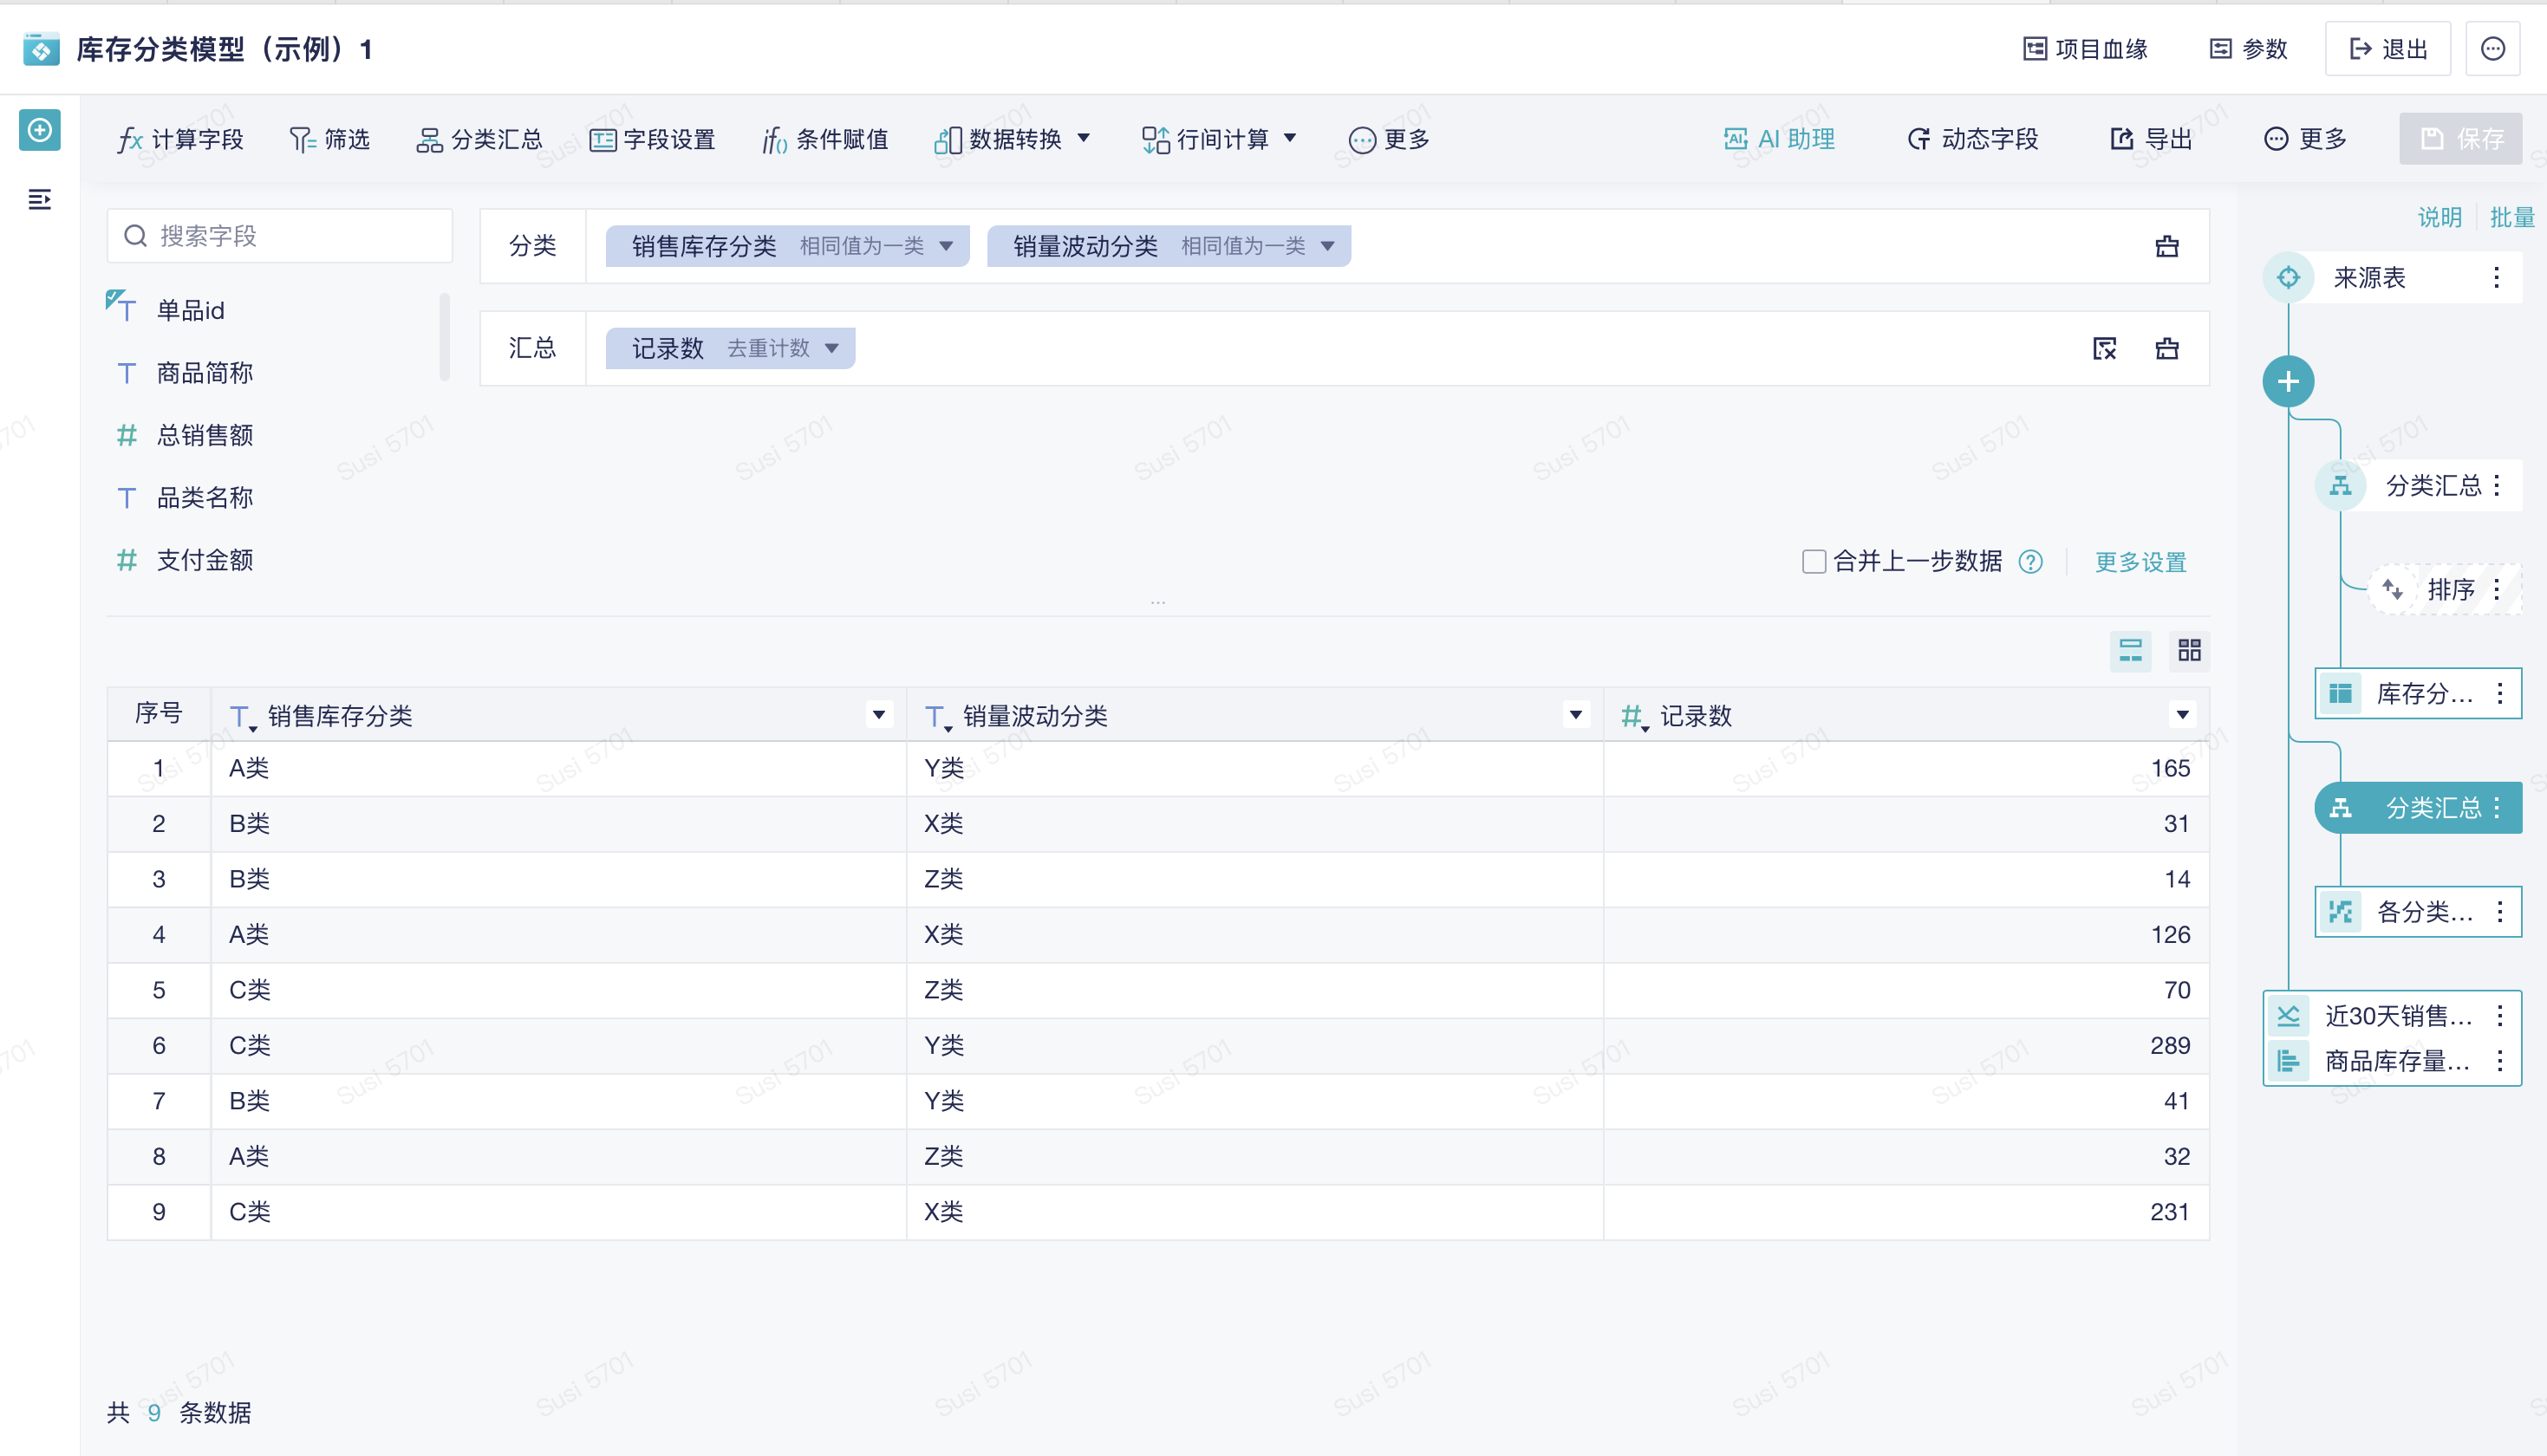Open the 销量波动分类 column header dropdown
This screenshot has width=2547, height=1456.
point(1575,715)
